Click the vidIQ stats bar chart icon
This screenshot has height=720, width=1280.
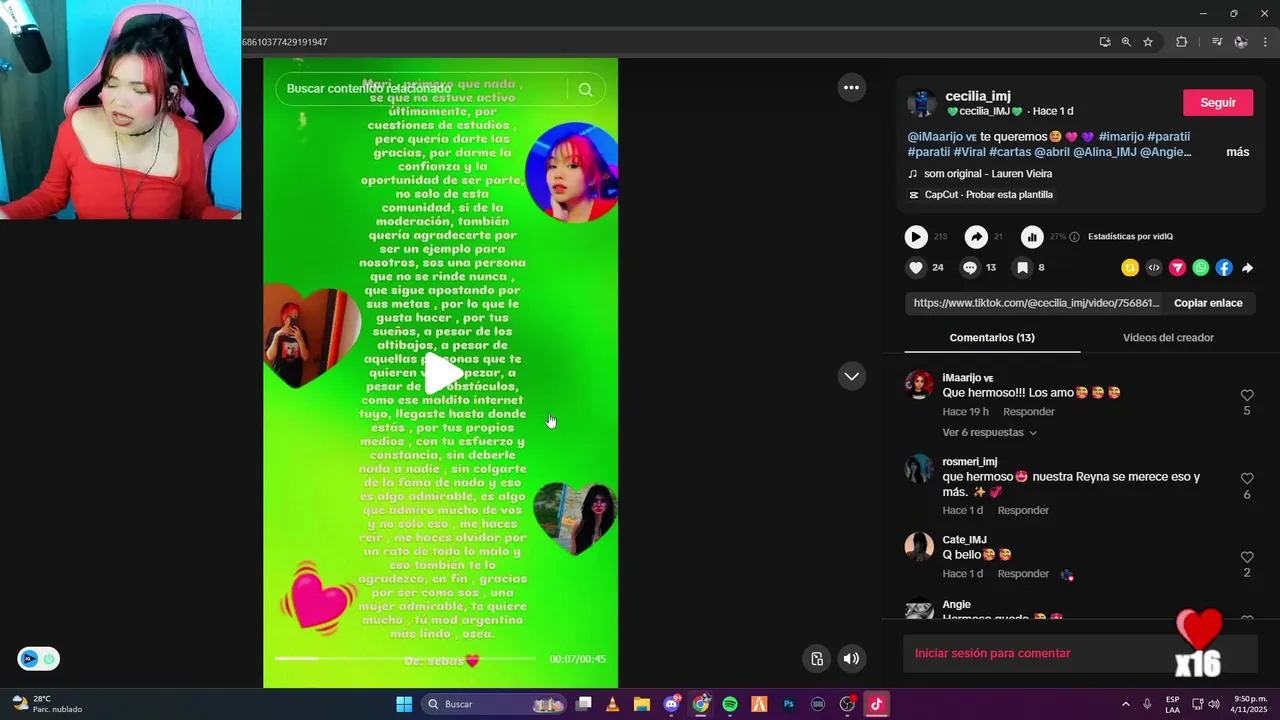[x=1032, y=237]
